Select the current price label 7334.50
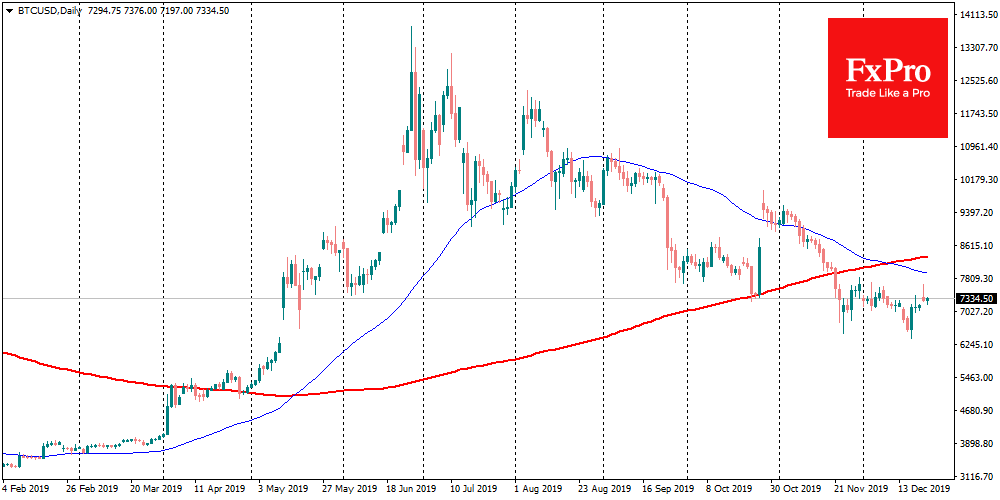Viewport: 1000px width, 500px height. [x=976, y=299]
